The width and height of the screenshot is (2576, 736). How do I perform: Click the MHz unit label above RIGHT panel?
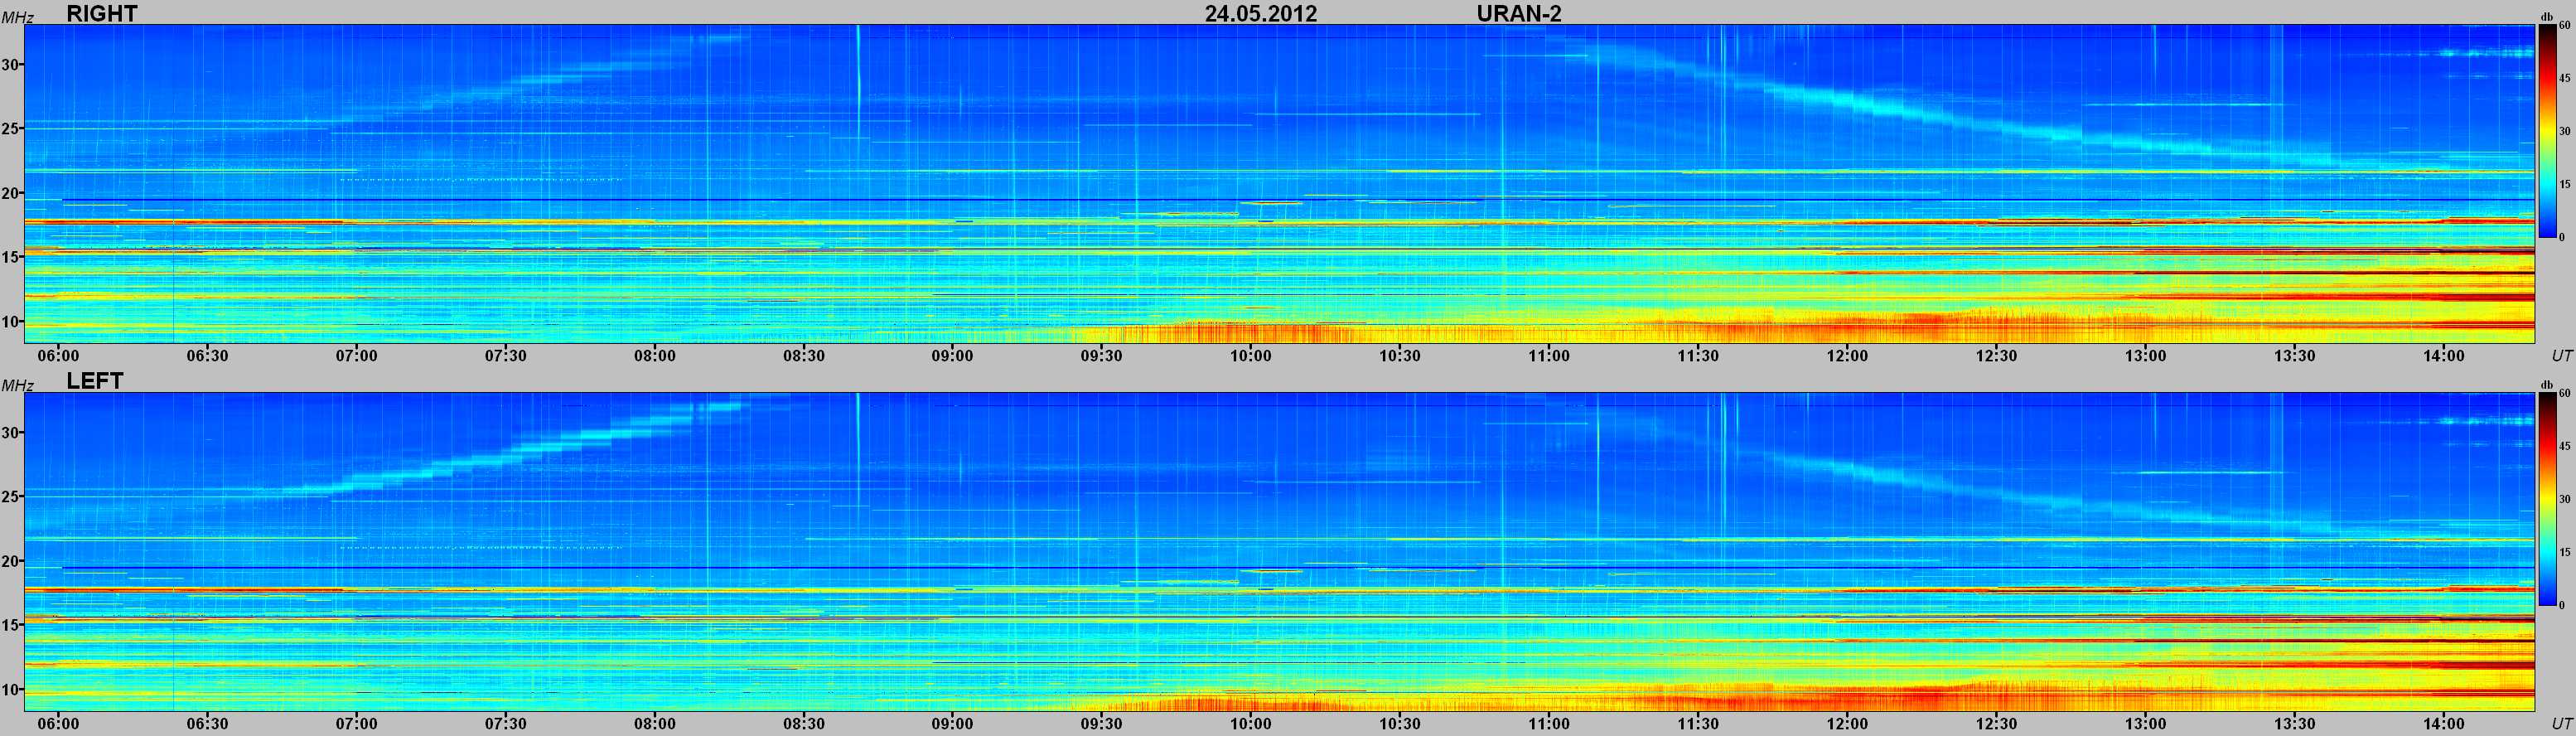coord(17,18)
